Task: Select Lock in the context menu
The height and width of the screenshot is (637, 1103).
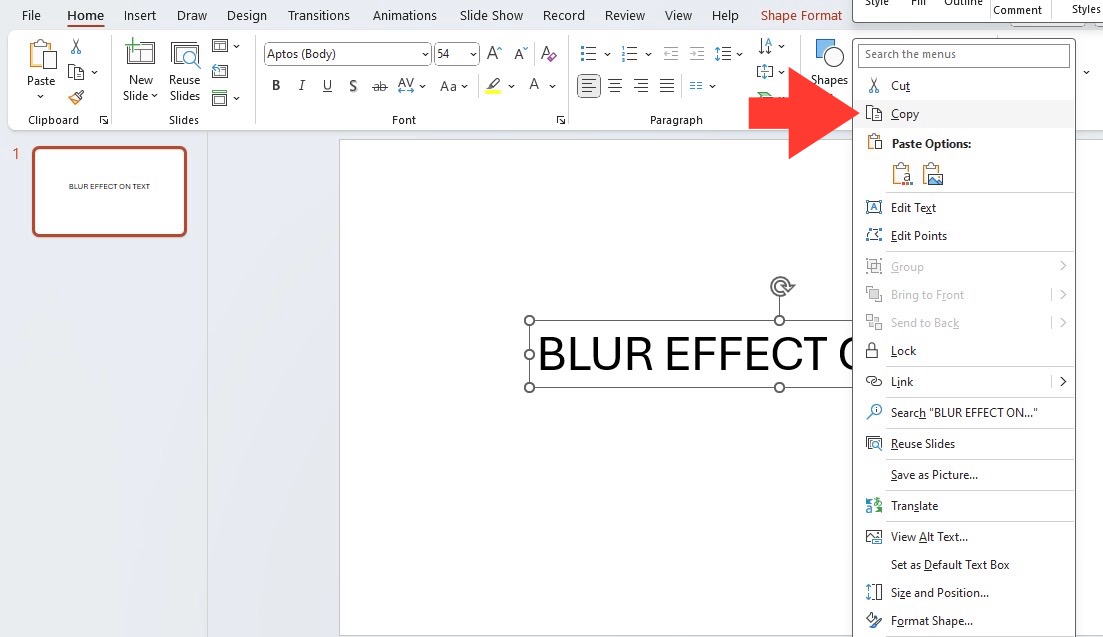Action: click(x=964, y=351)
